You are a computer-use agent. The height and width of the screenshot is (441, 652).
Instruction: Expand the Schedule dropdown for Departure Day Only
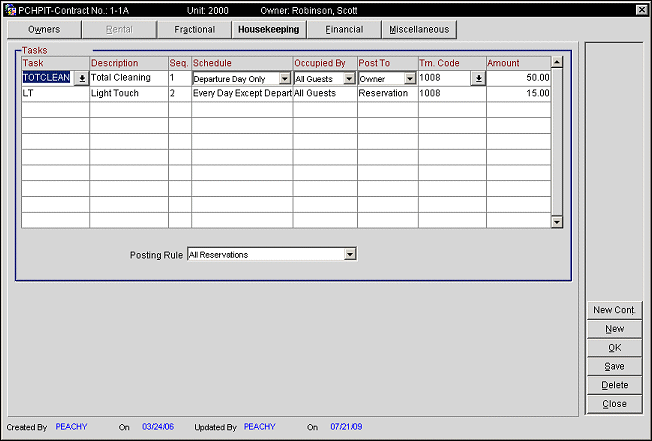tap(284, 78)
